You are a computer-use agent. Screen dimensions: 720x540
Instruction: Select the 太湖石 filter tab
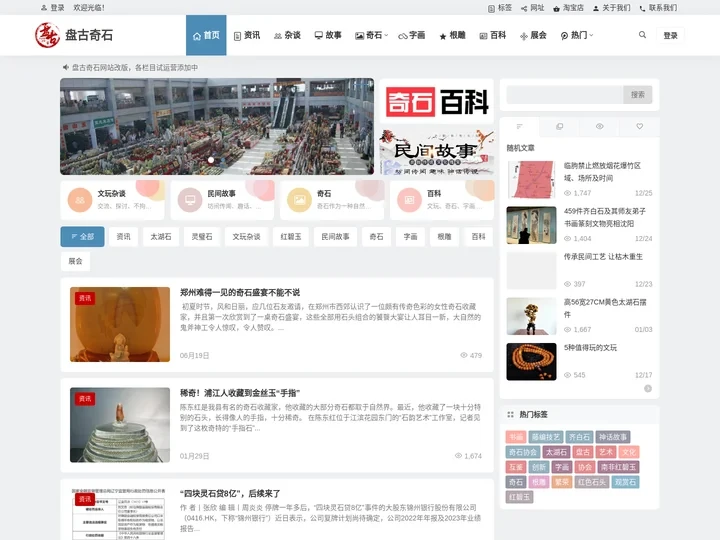coord(161,237)
